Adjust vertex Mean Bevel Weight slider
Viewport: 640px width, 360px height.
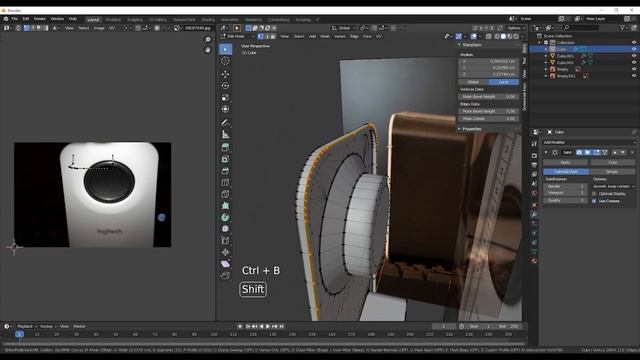489,97
